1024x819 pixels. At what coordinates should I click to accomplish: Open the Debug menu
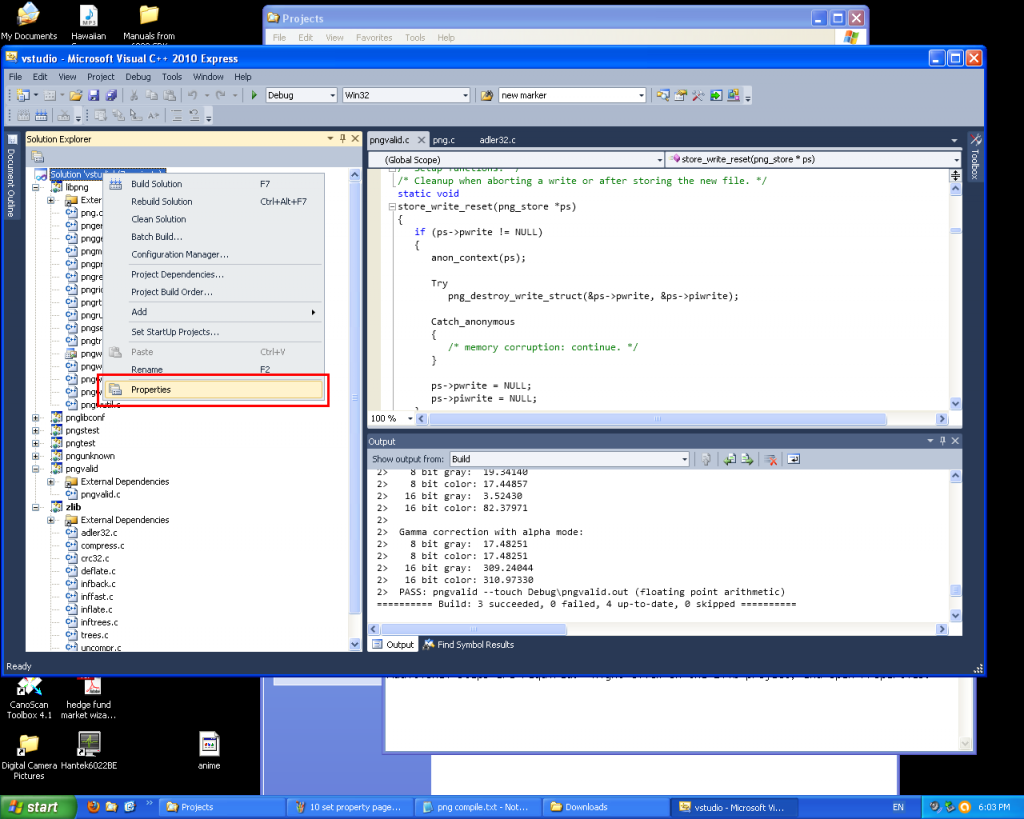pyautogui.click(x=138, y=77)
